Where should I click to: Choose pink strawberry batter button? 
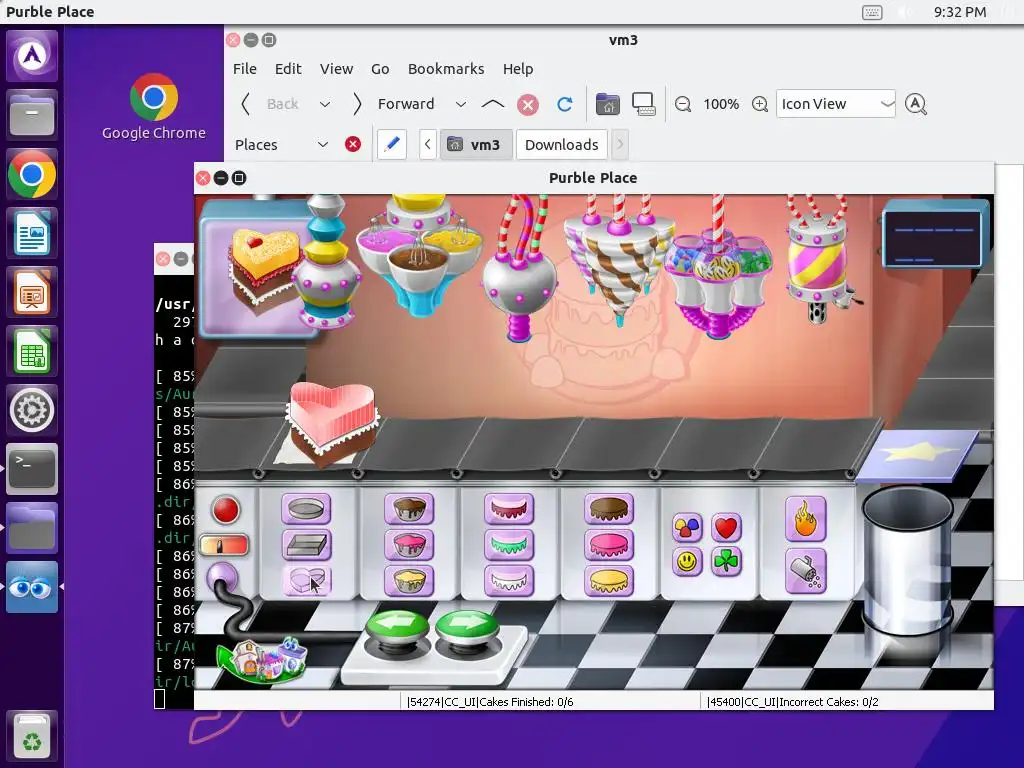point(409,544)
